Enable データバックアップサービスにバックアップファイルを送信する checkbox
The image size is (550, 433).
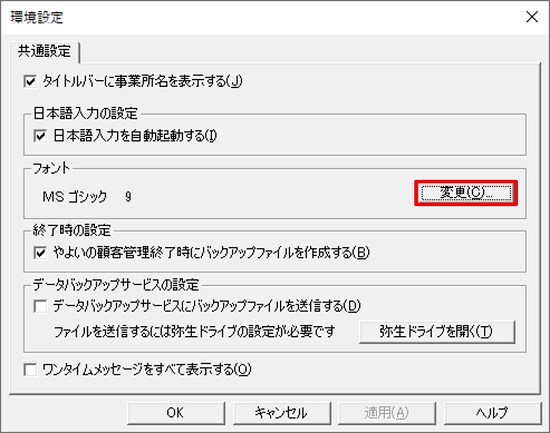40,306
